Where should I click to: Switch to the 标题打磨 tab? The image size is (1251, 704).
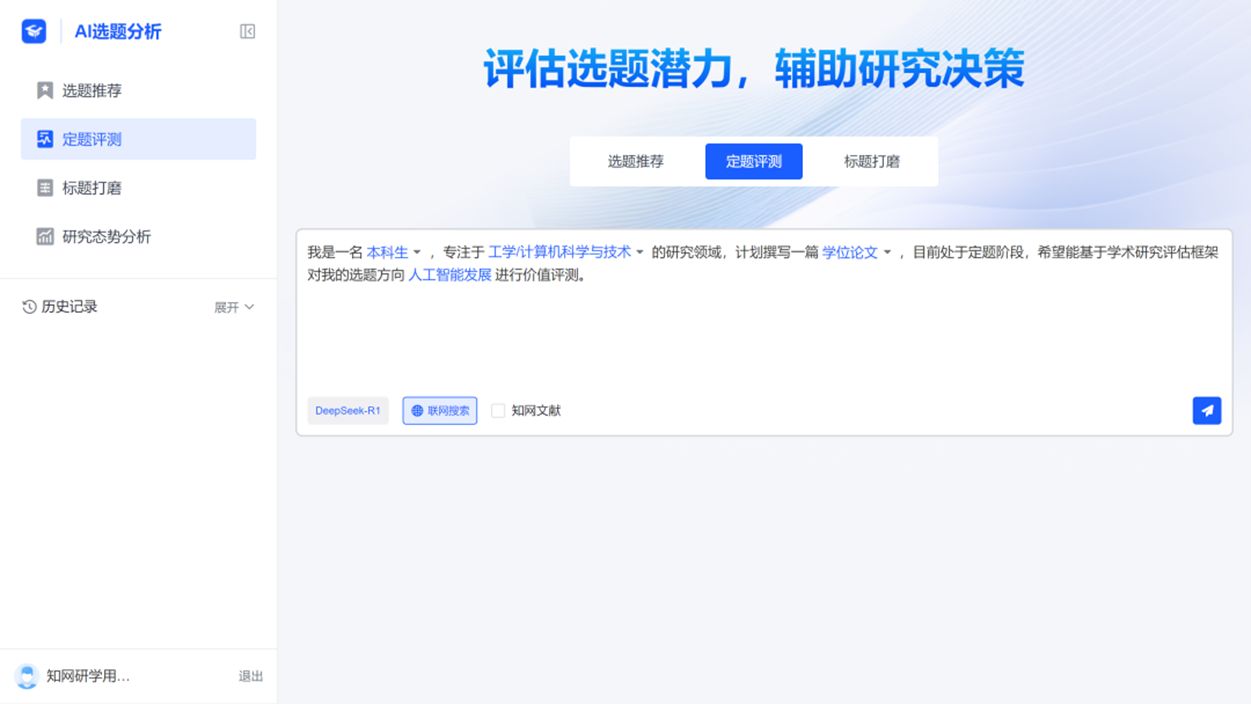(871, 162)
